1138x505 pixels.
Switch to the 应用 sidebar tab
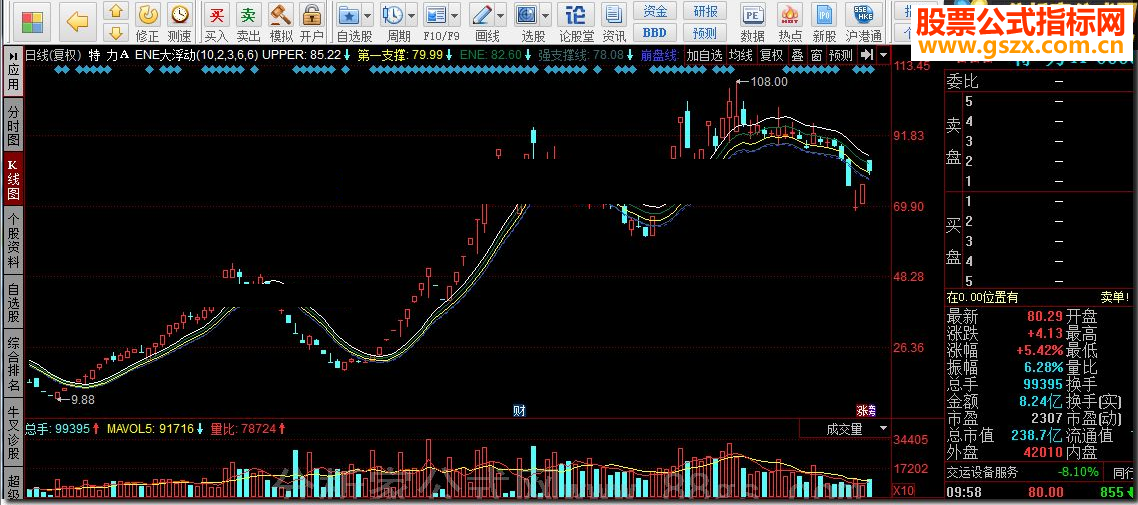coord(13,79)
